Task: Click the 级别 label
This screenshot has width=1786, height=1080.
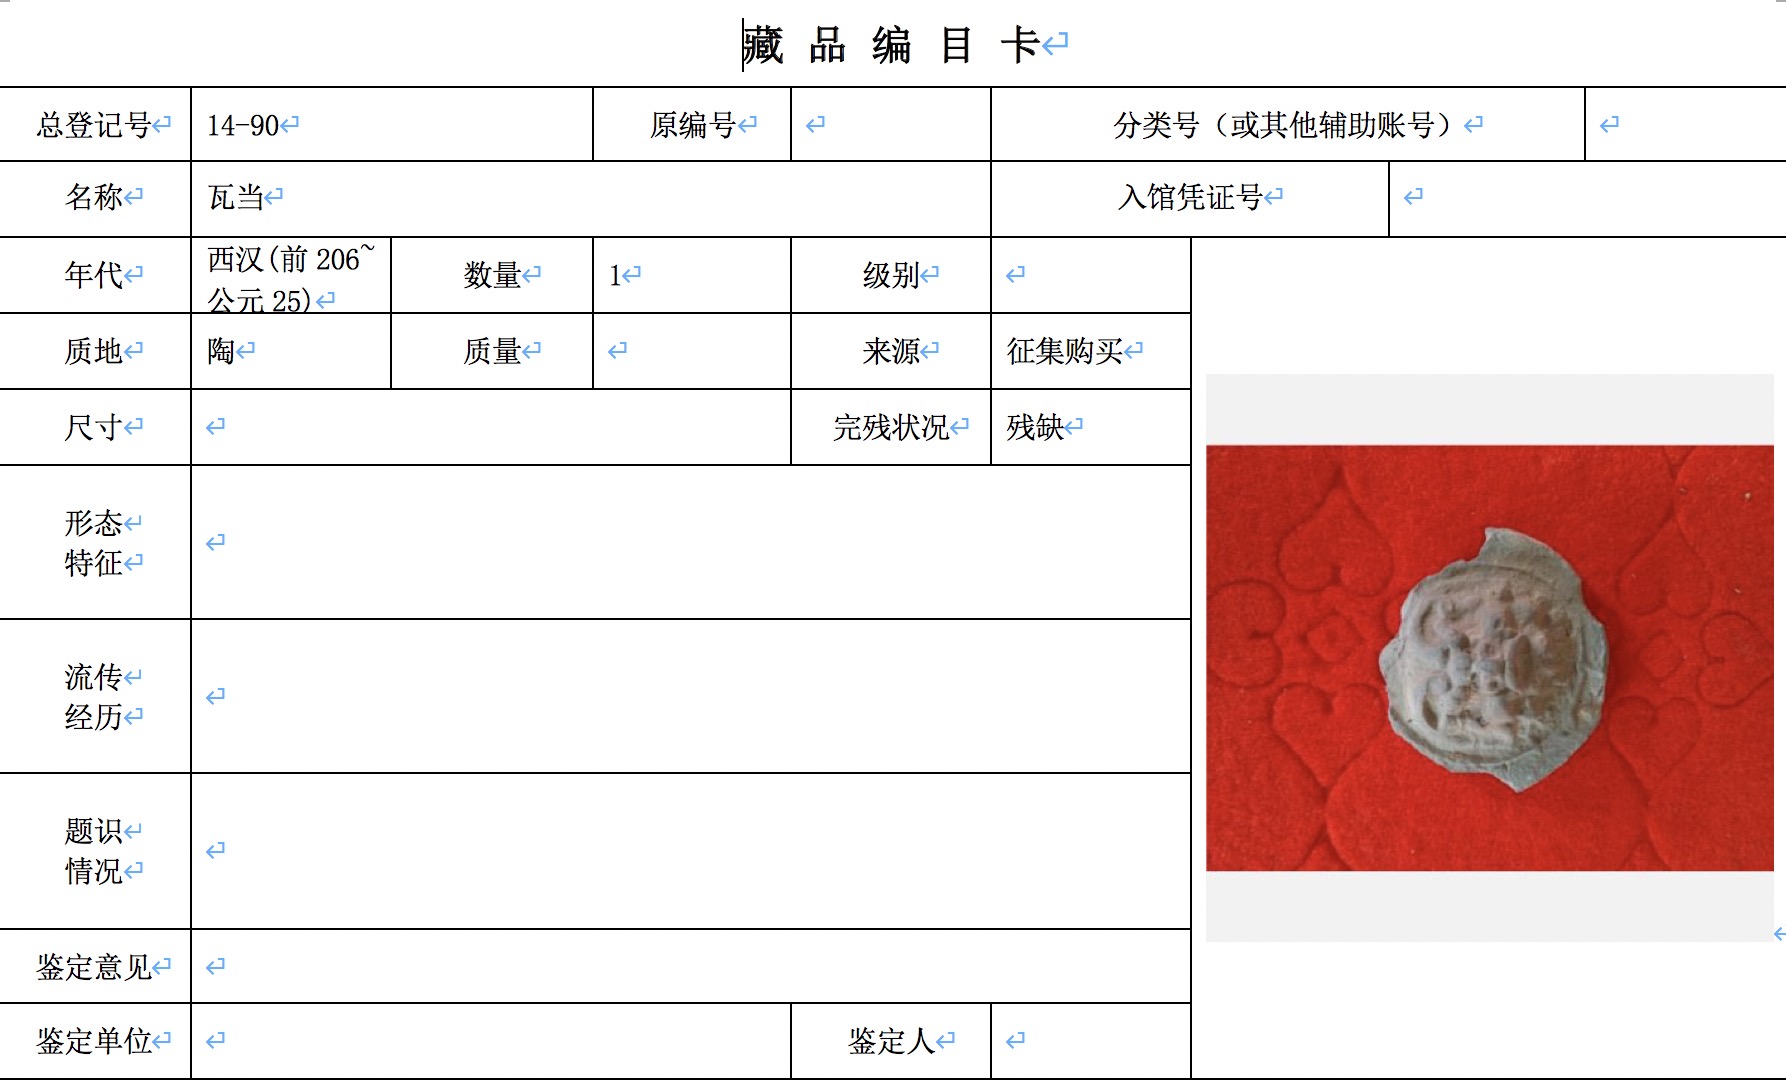Action: (891, 275)
